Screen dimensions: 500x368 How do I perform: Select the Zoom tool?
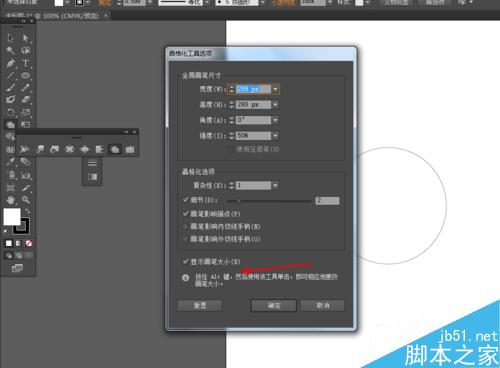click(26, 200)
